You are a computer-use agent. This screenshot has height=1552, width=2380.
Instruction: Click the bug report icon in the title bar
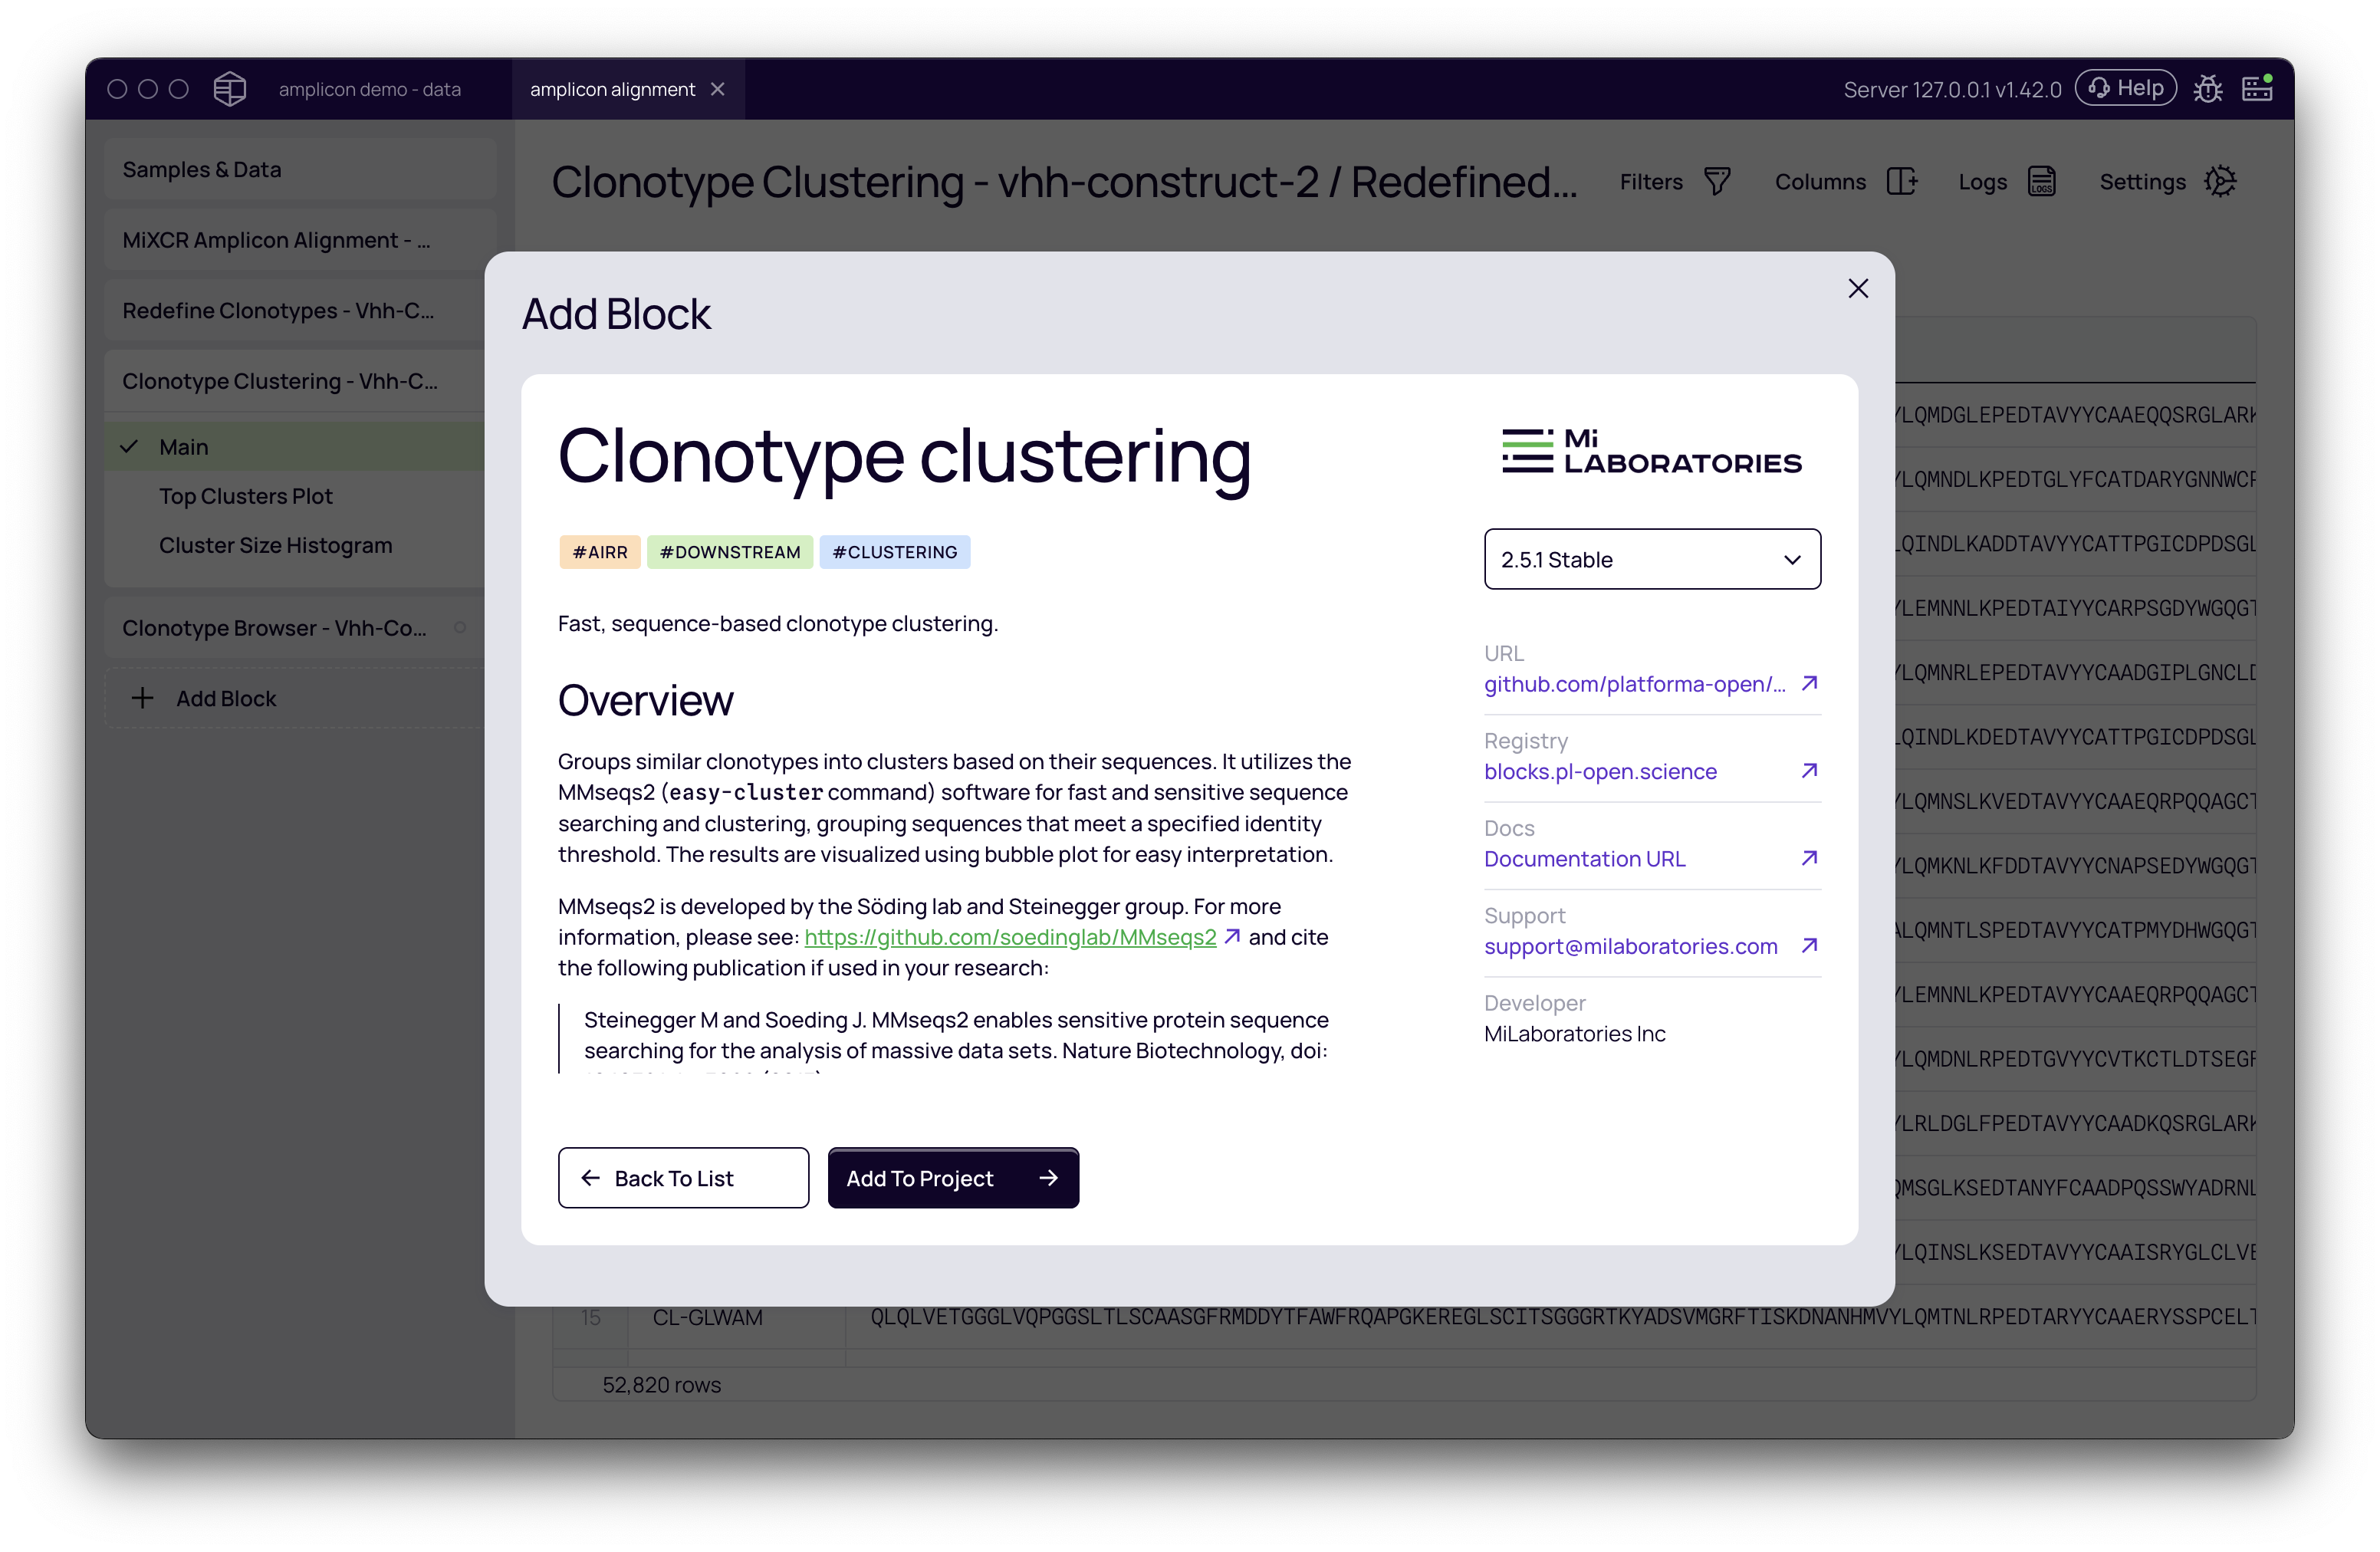point(2209,88)
